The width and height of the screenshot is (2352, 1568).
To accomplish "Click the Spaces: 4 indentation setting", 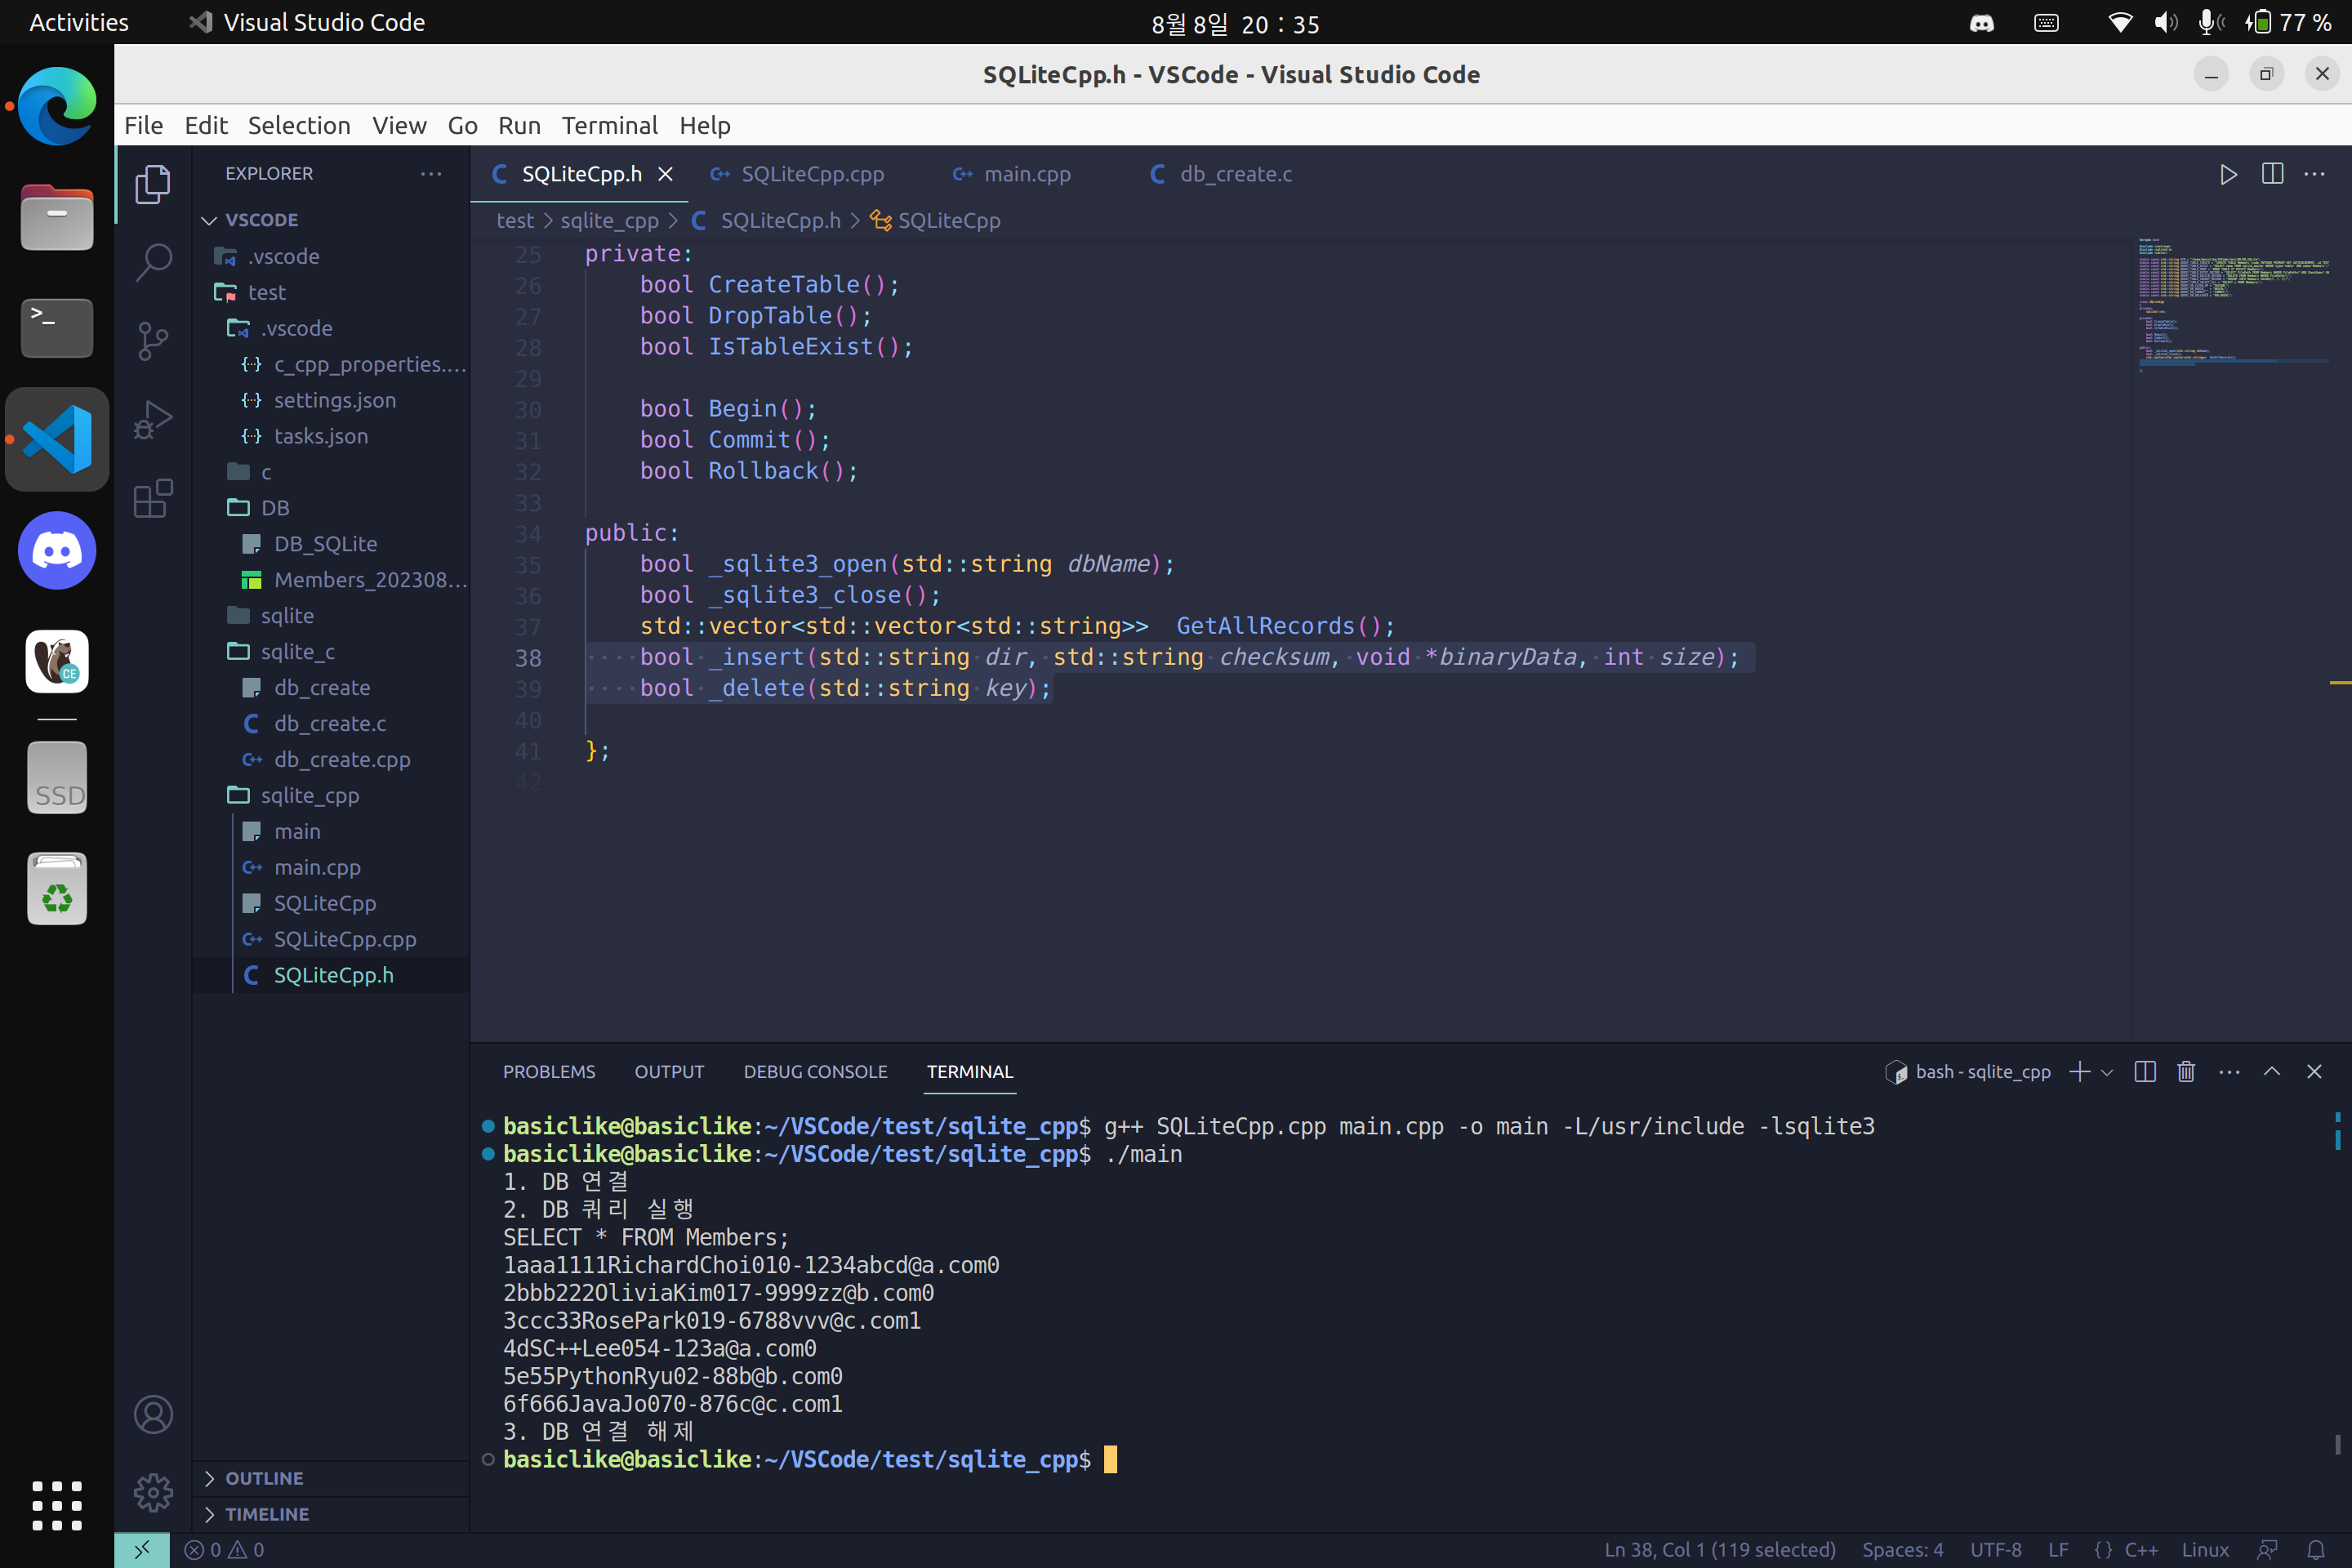I will pyautogui.click(x=1902, y=1550).
